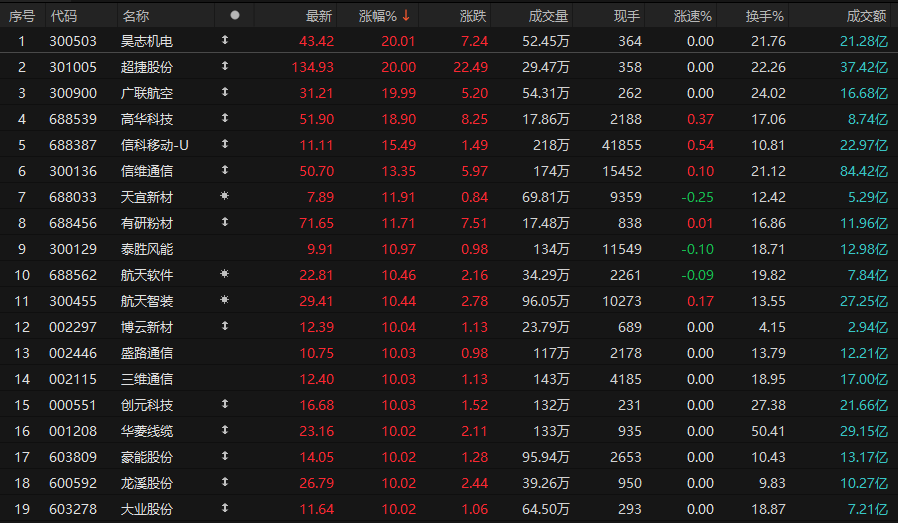Sort by 成交量 column header
Image resolution: width=898 pixels, height=523 pixels.
coord(548,16)
